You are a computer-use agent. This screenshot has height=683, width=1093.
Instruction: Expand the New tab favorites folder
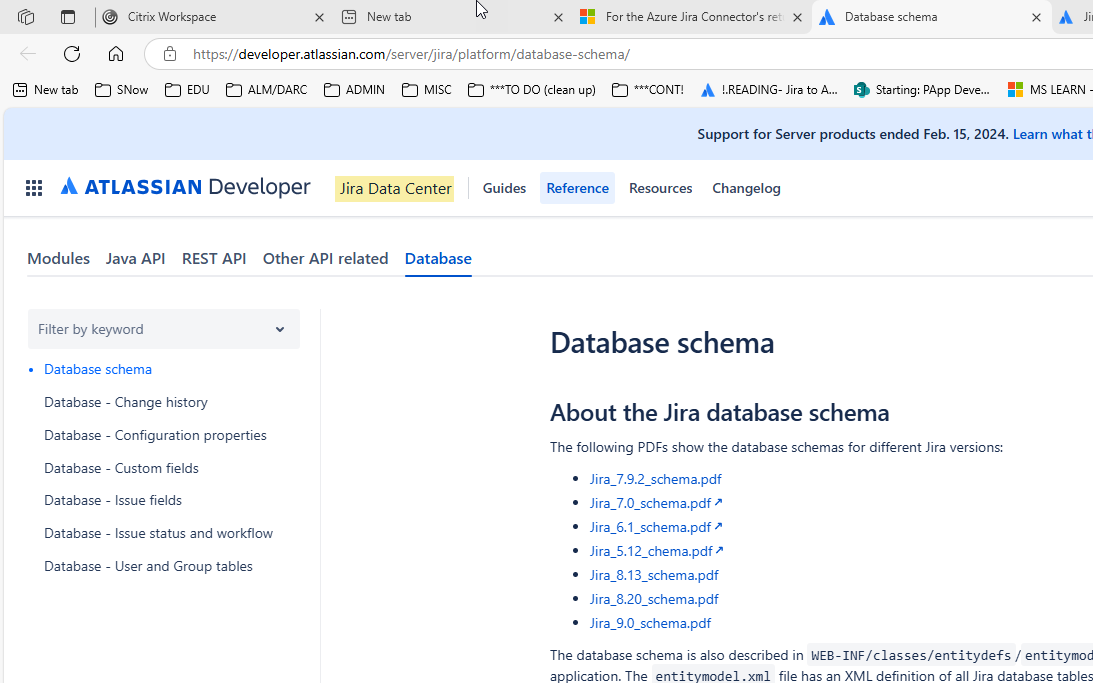point(44,89)
